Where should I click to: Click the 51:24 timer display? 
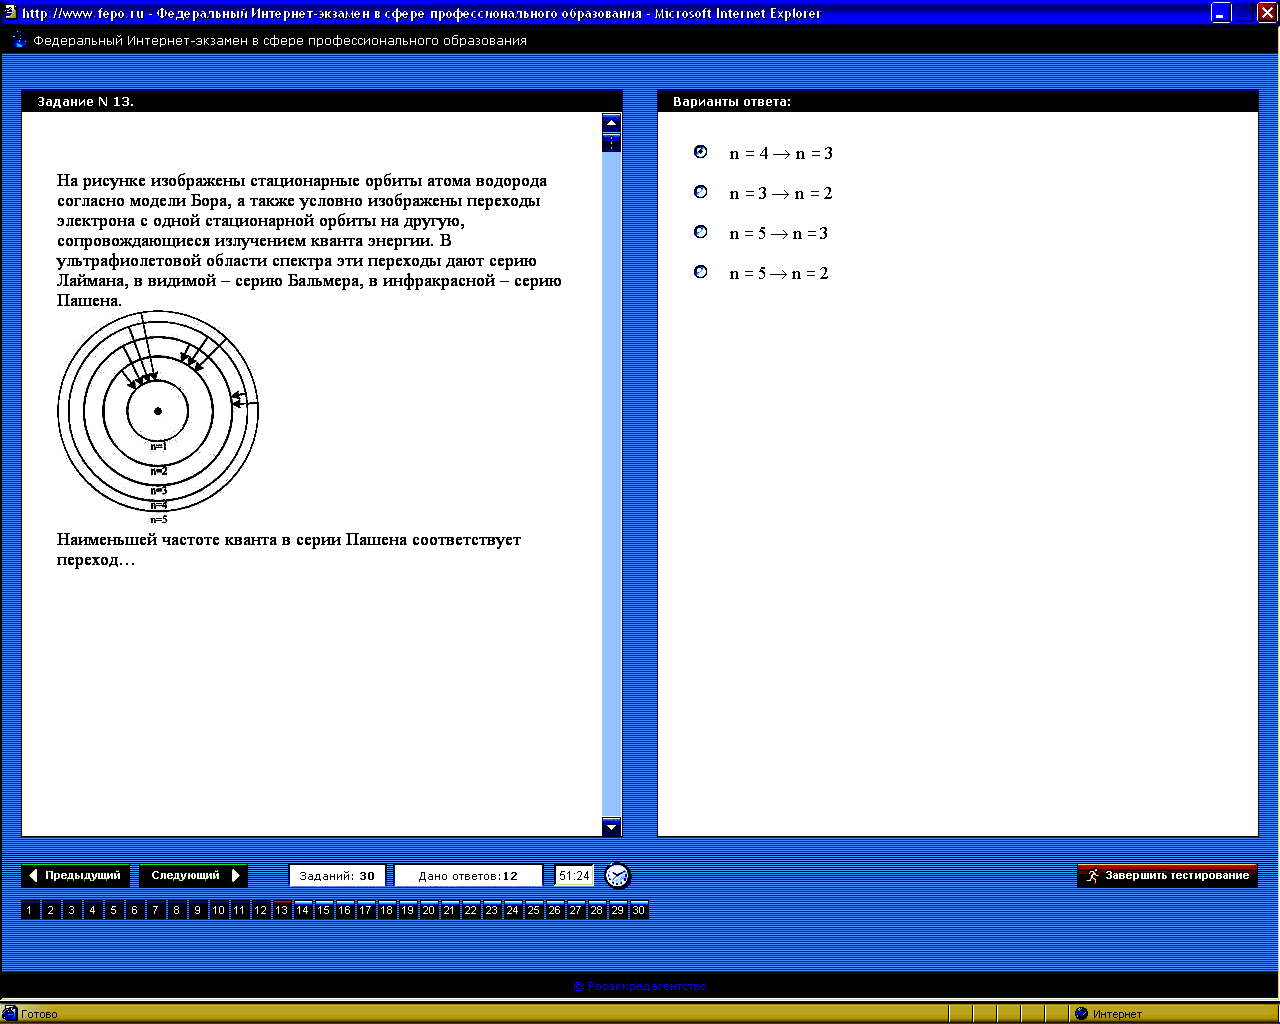(x=574, y=875)
